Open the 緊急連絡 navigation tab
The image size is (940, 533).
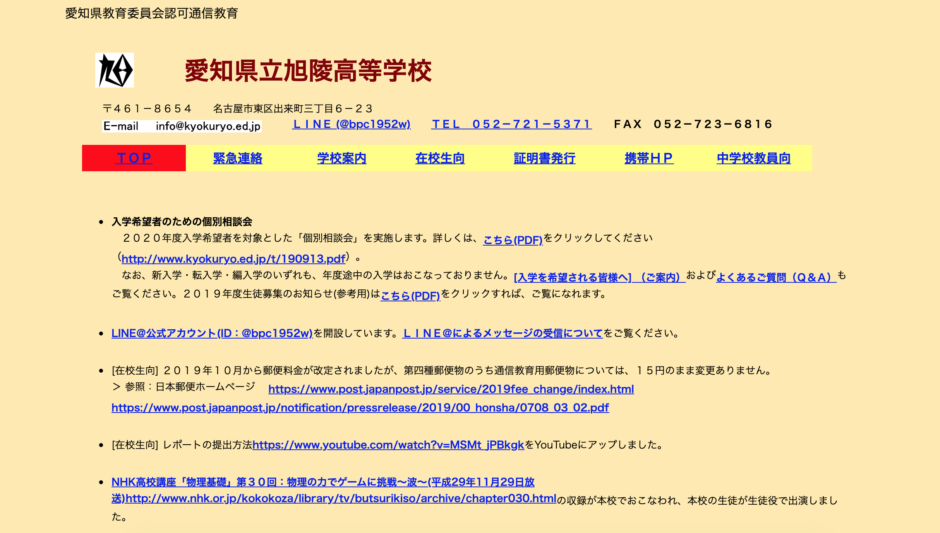[237, 158]
